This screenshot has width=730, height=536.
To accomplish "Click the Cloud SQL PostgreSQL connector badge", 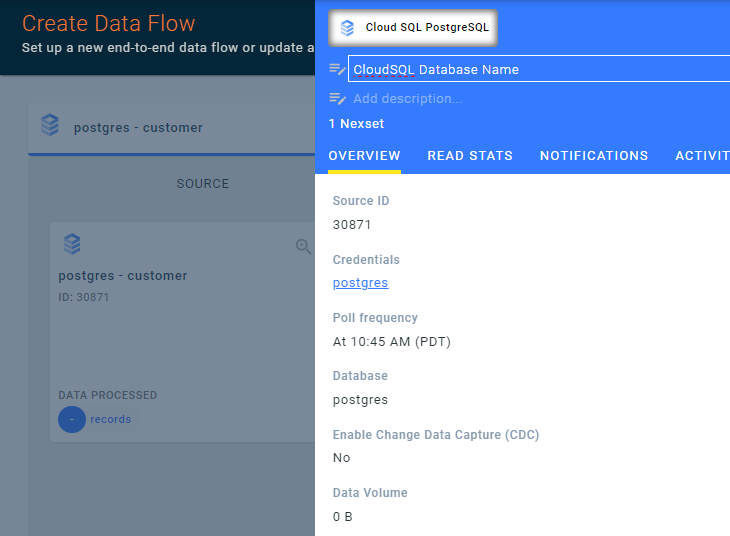I will tap(412, 28).
